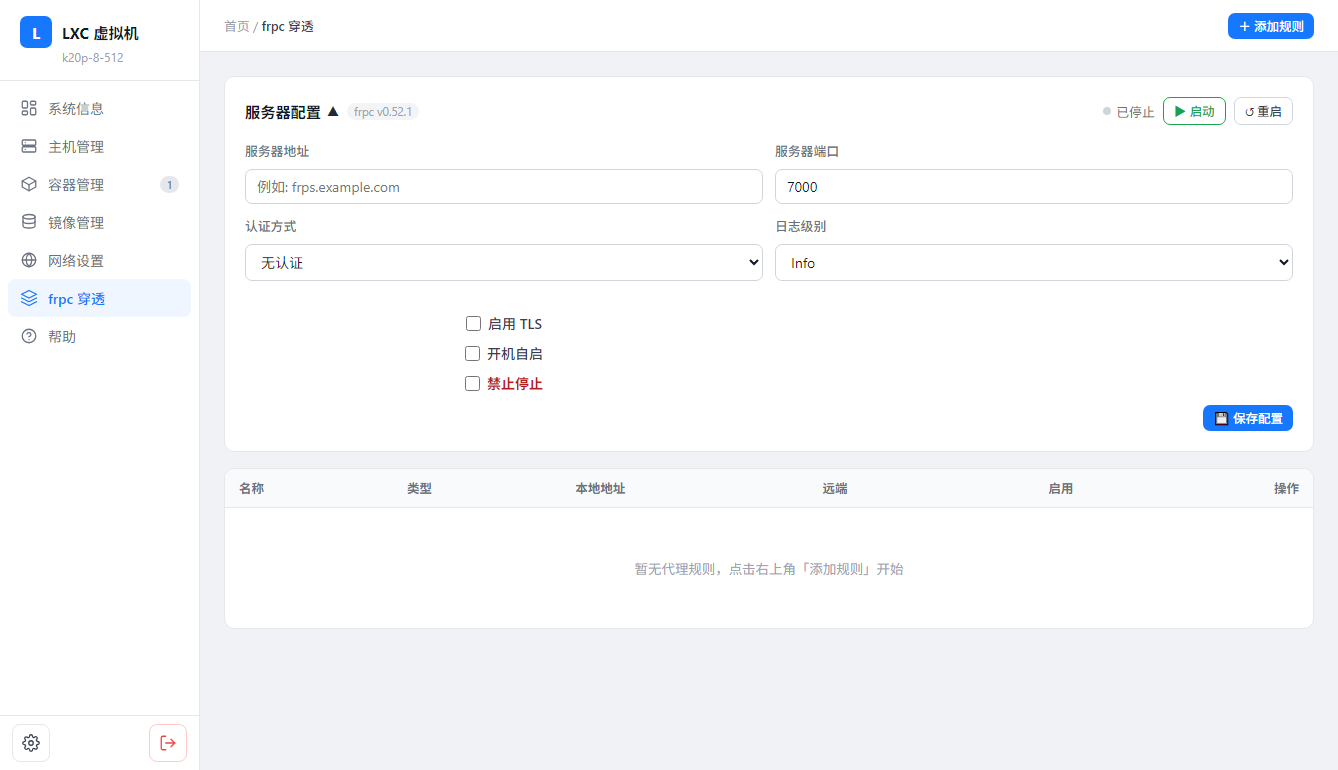Click the 启用 column header
The width and height of the screenshot is (1338, 770).
(x=1060, y=488)
